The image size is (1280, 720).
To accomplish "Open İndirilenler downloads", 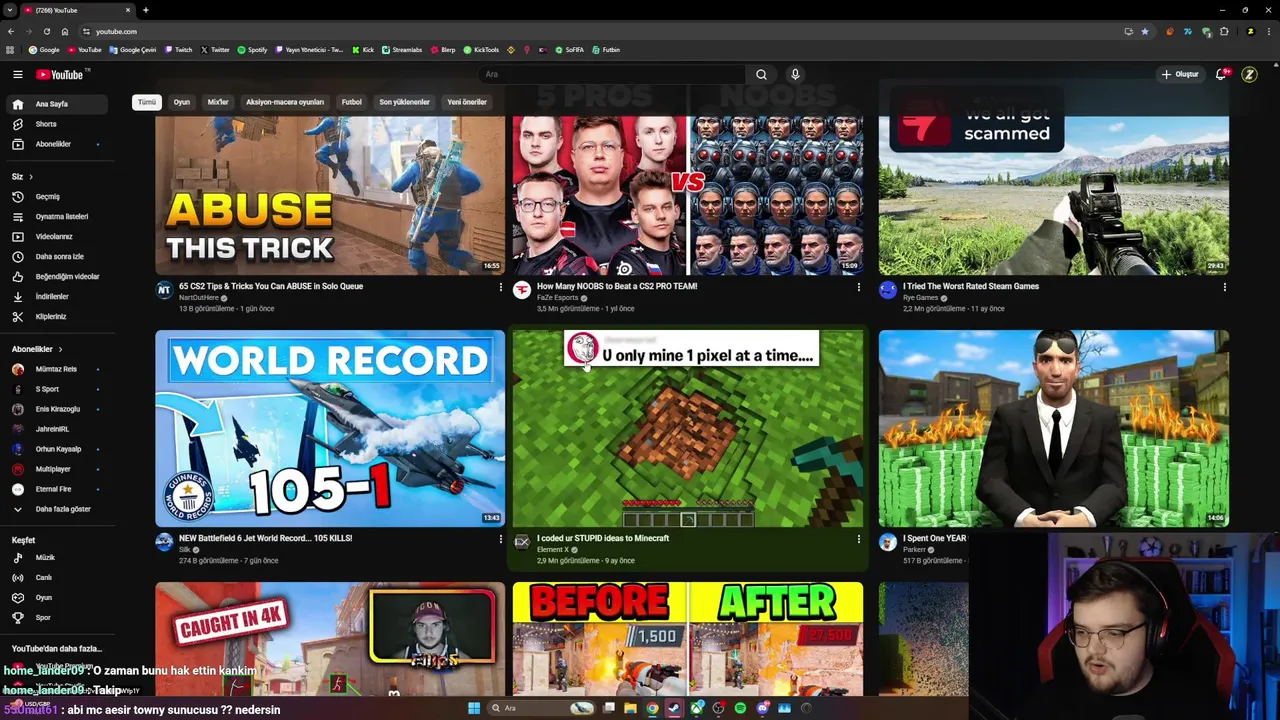I will [58, 296].
